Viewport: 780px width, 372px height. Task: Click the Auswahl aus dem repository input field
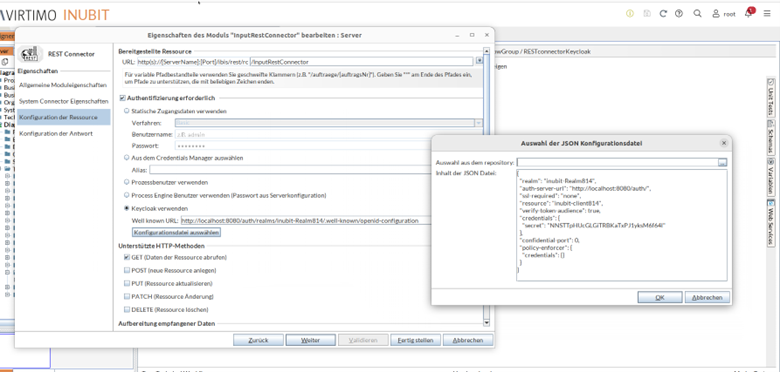pos(617,163)
